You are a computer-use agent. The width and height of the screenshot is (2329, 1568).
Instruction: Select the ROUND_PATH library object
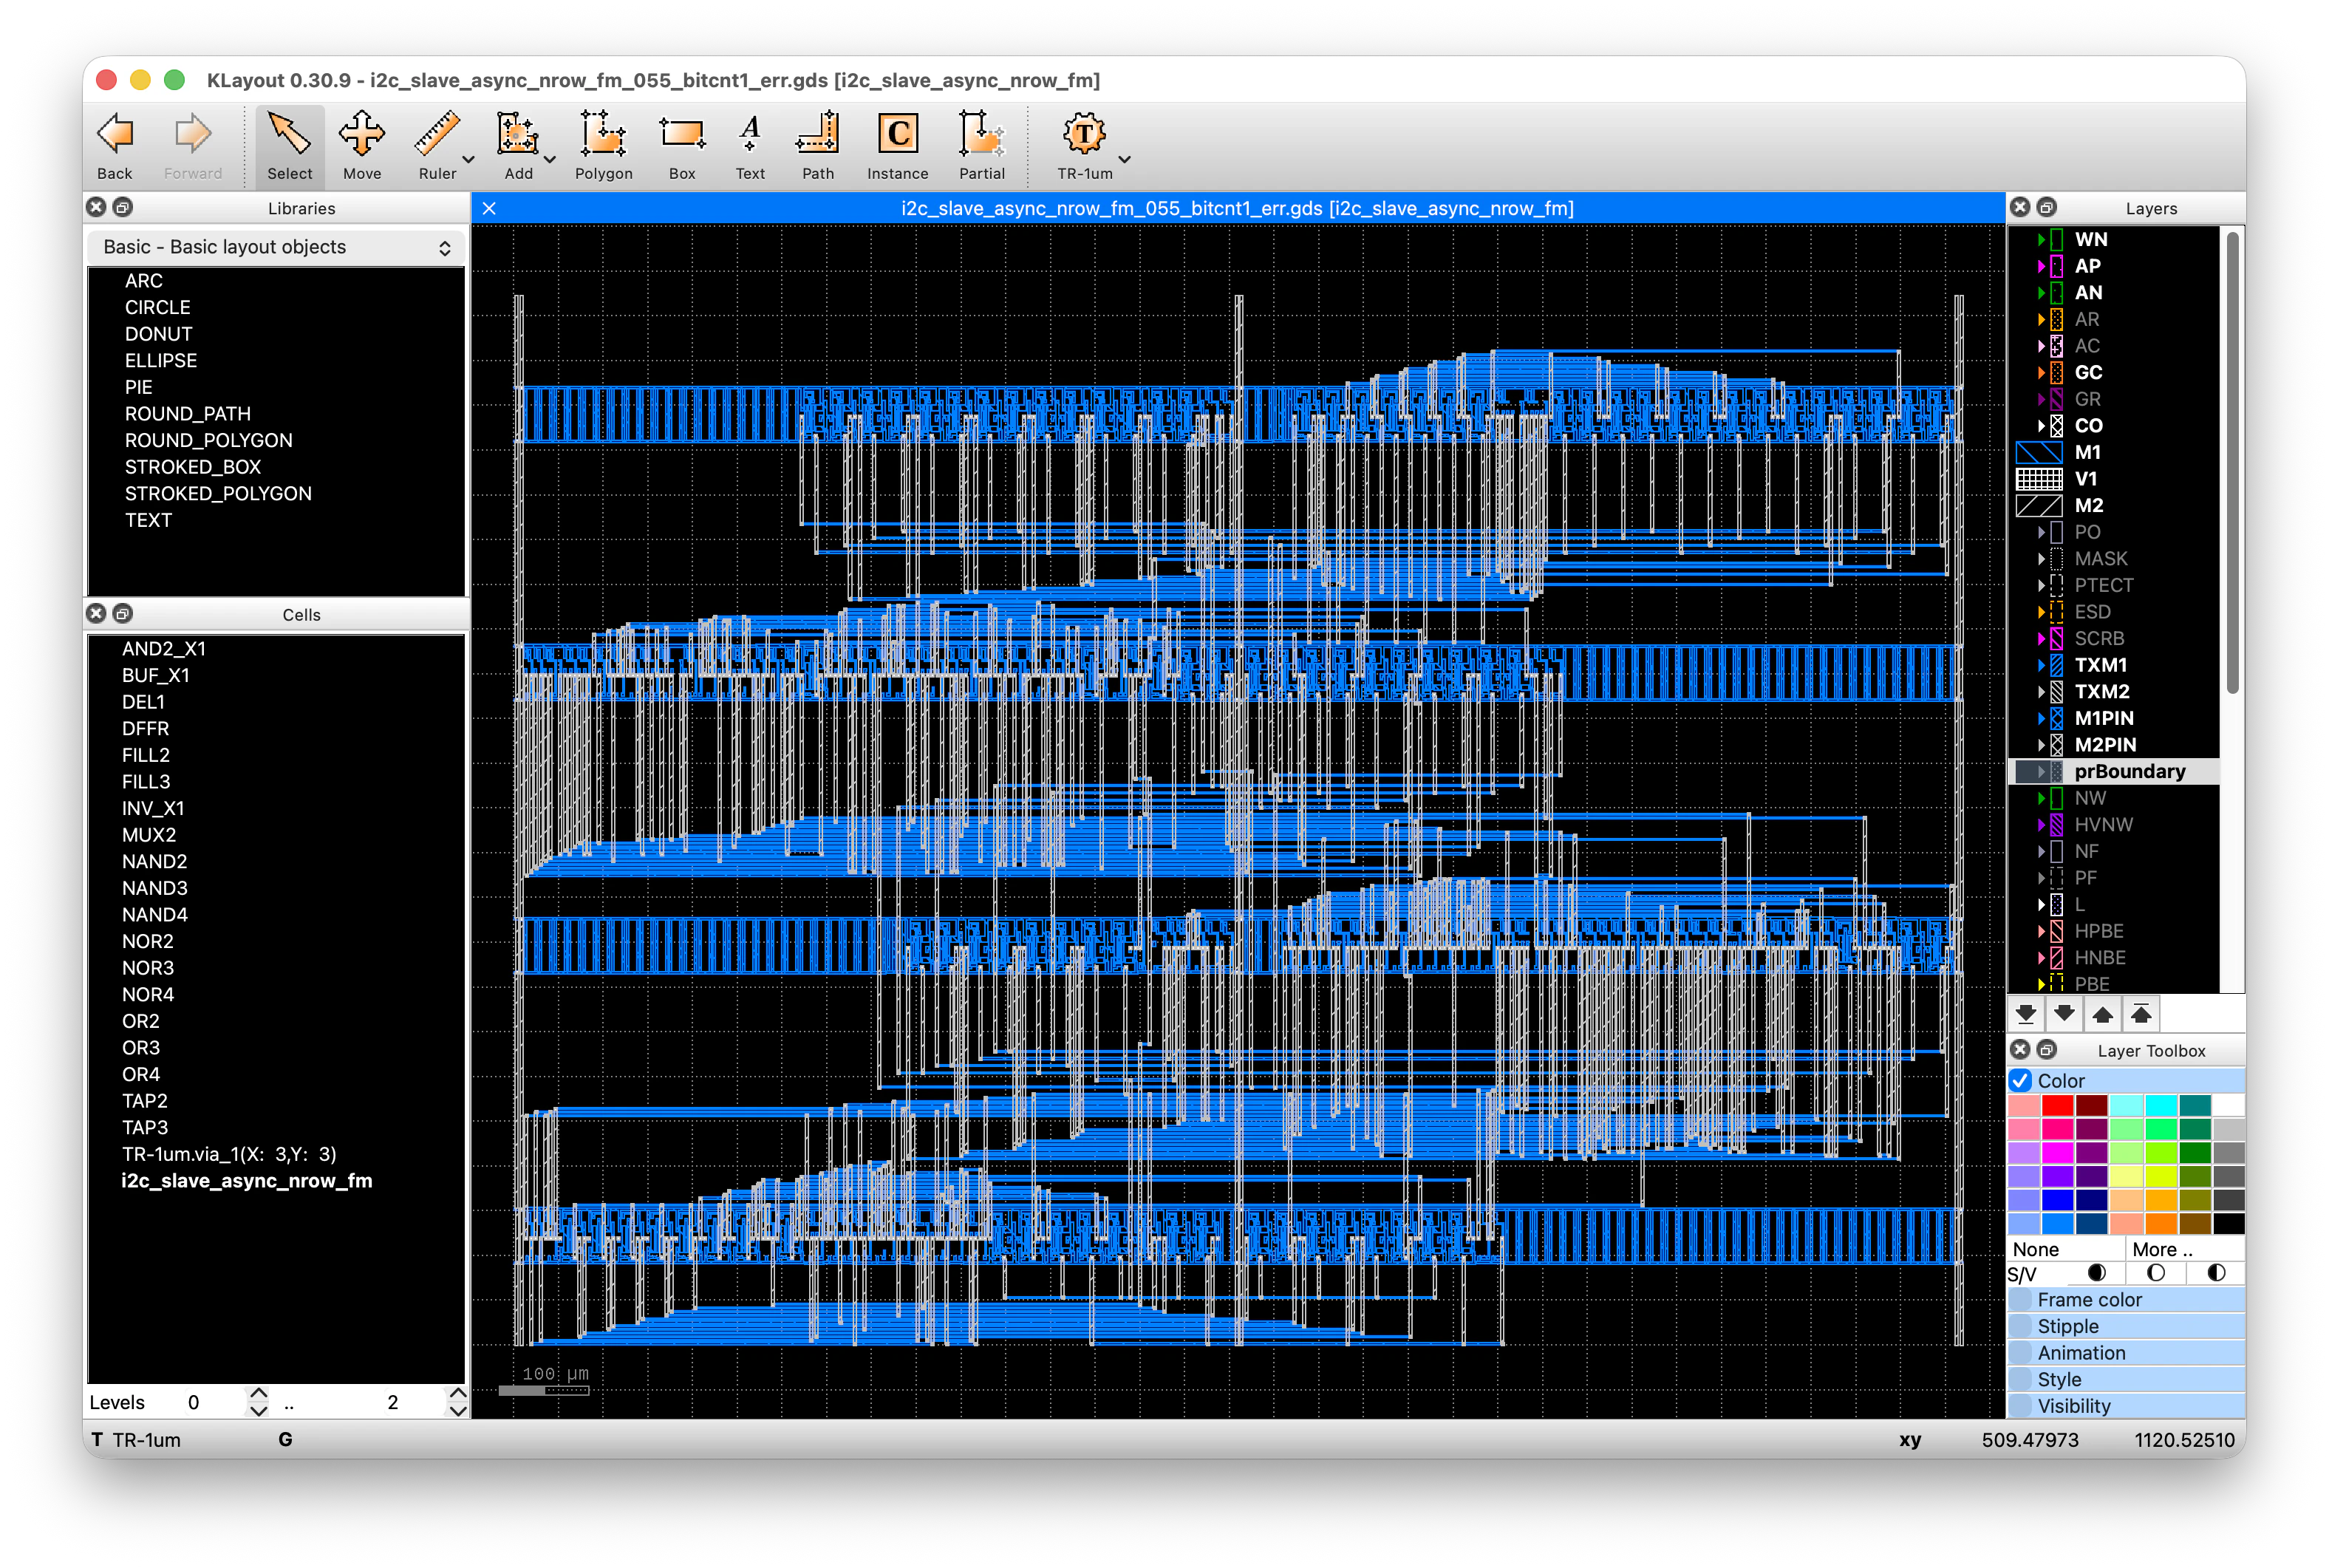click(x=187, y=413)
